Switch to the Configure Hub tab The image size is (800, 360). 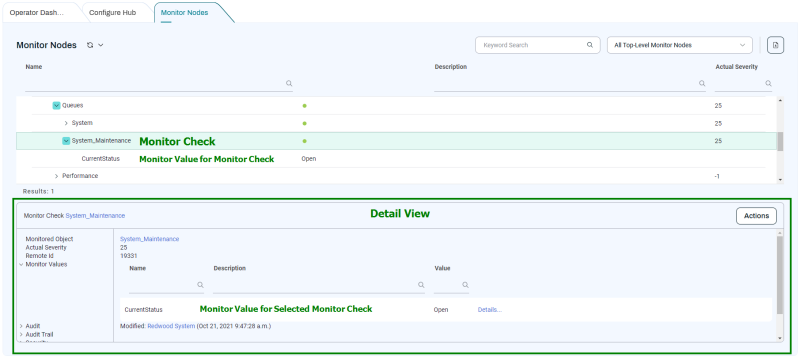(x=112, y=12)
